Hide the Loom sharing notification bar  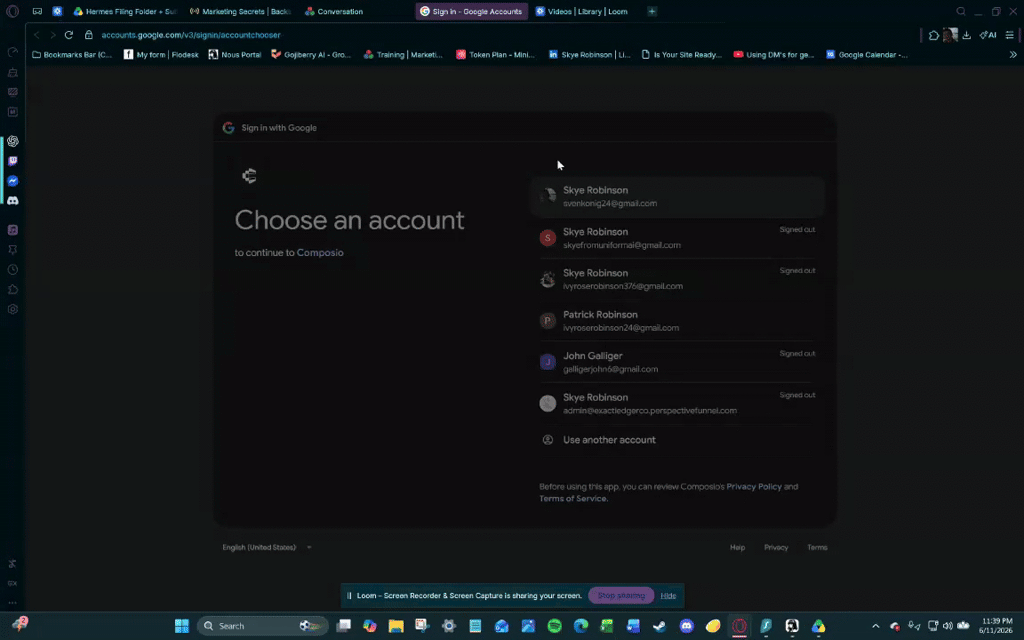pos(668,596)
